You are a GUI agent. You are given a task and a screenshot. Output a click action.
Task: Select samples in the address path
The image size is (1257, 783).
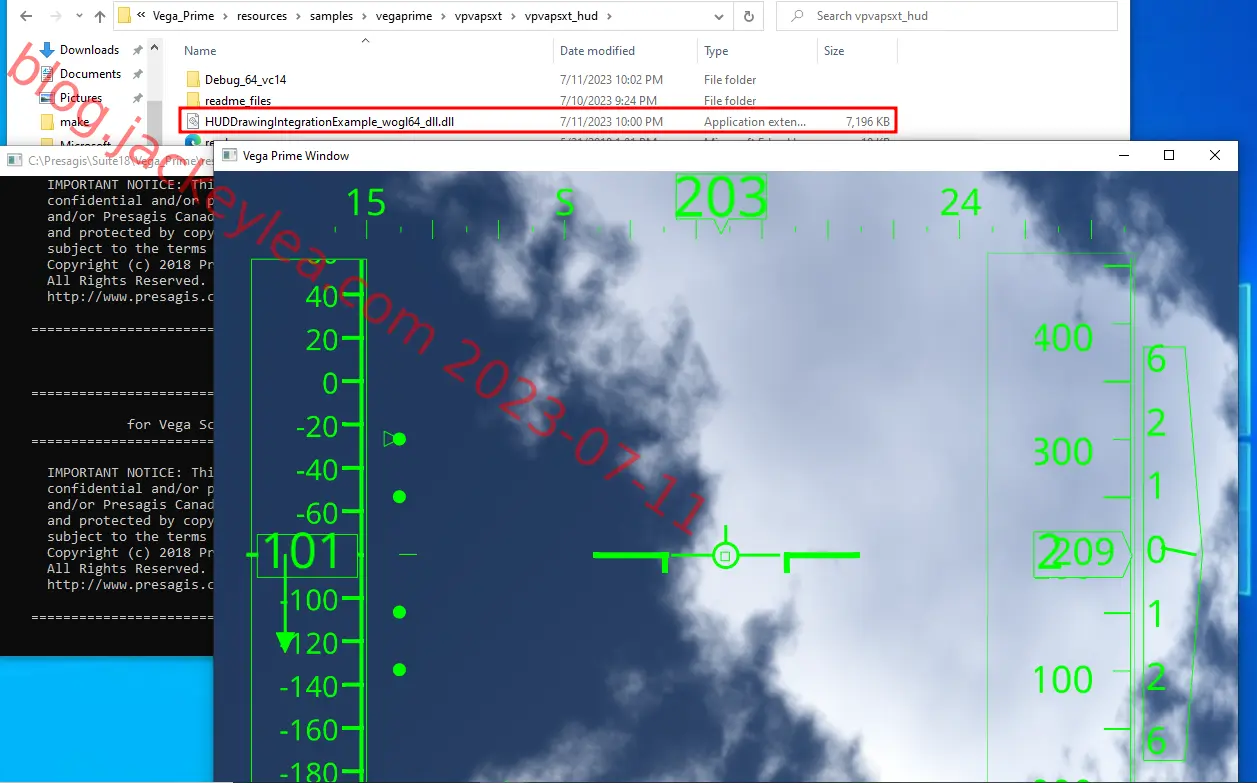click(333, 16)
